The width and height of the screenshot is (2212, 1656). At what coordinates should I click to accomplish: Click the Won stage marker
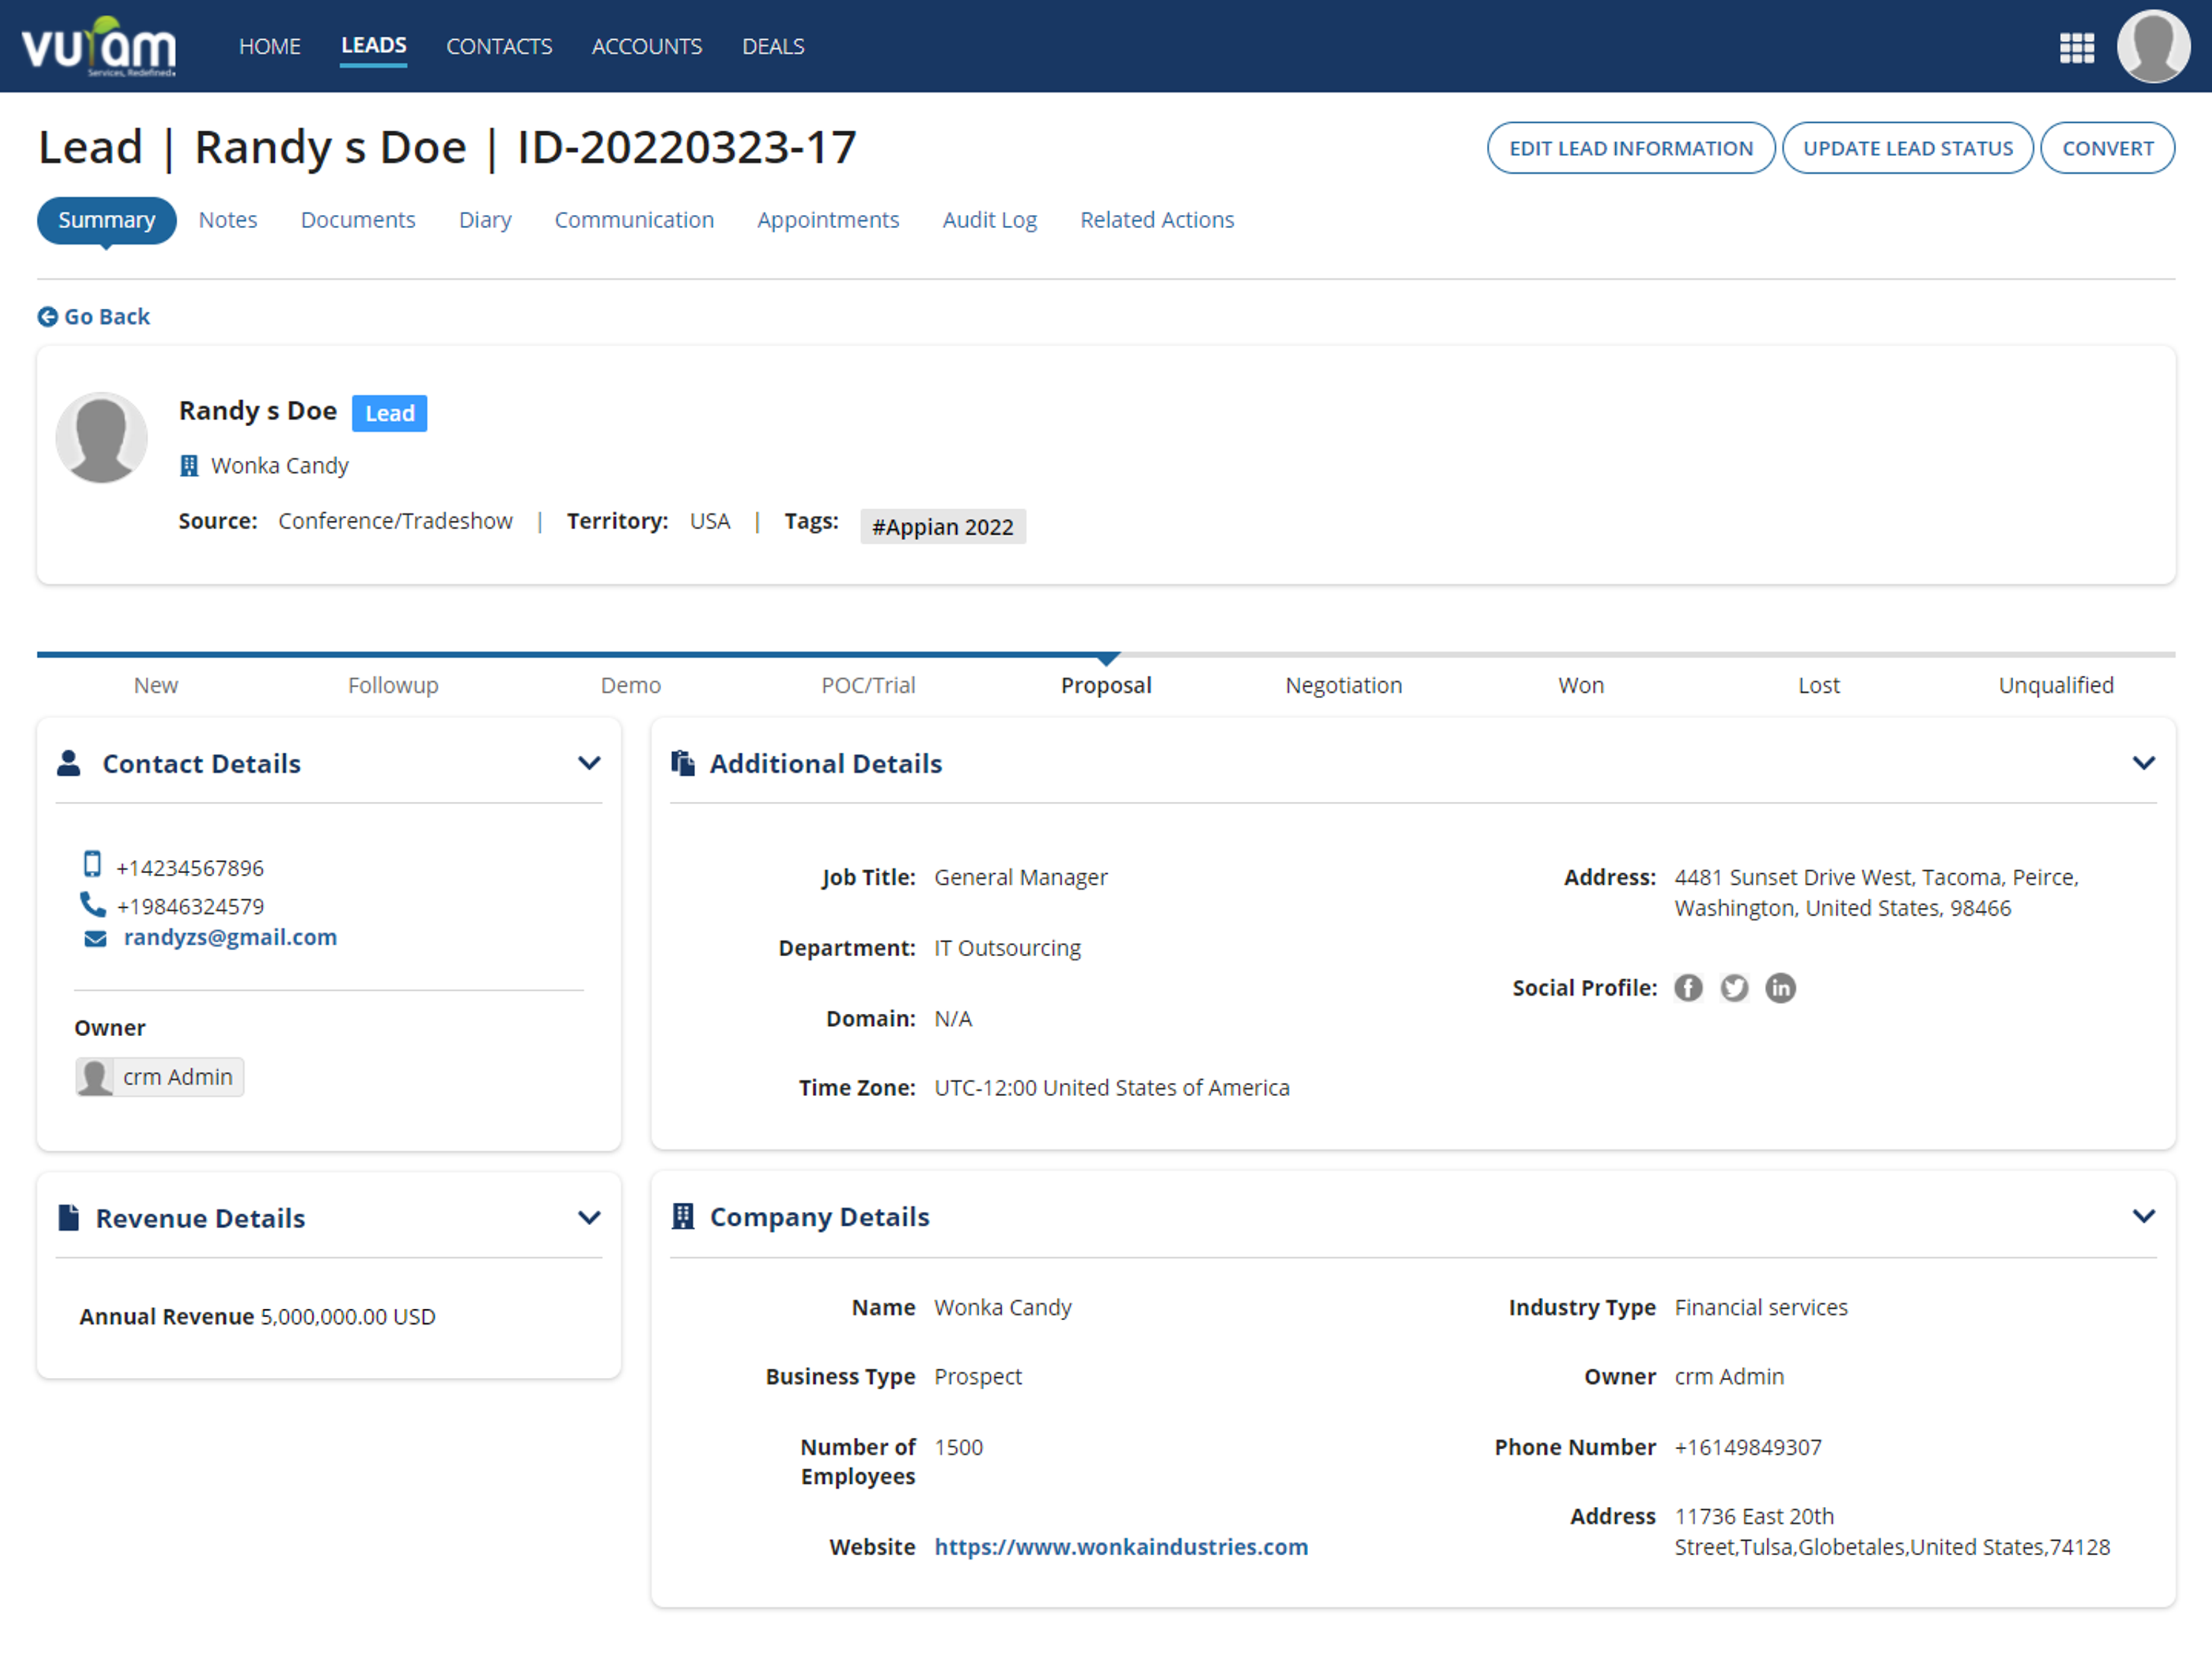click(x=1581, y=685)
